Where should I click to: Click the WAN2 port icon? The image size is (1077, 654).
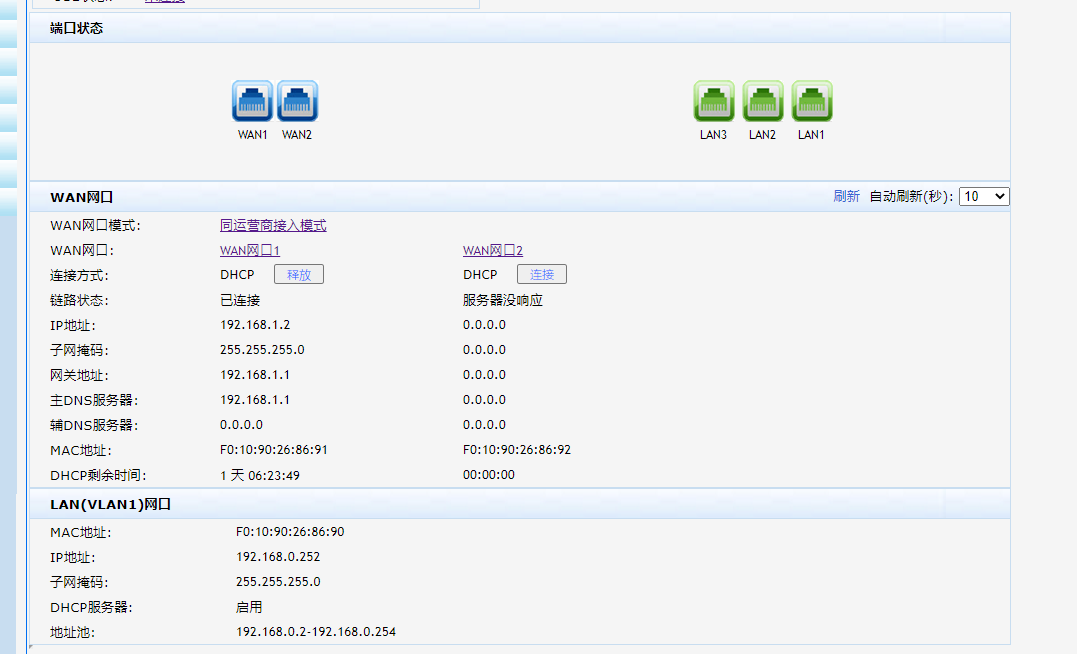(x=297, y=101)
